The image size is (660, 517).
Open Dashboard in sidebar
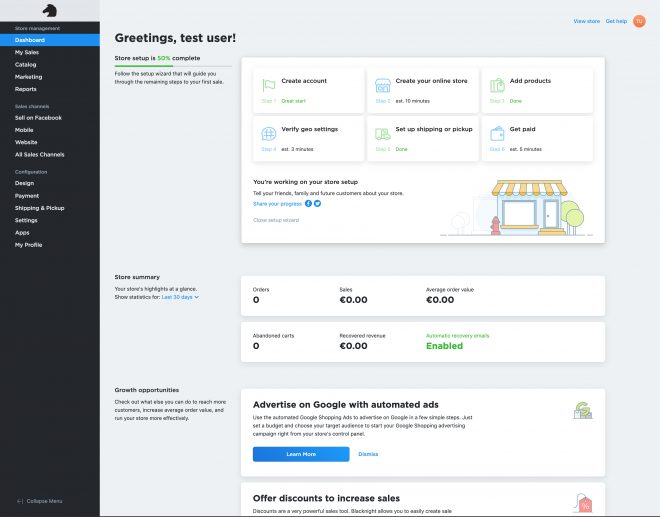coord(50,40)
